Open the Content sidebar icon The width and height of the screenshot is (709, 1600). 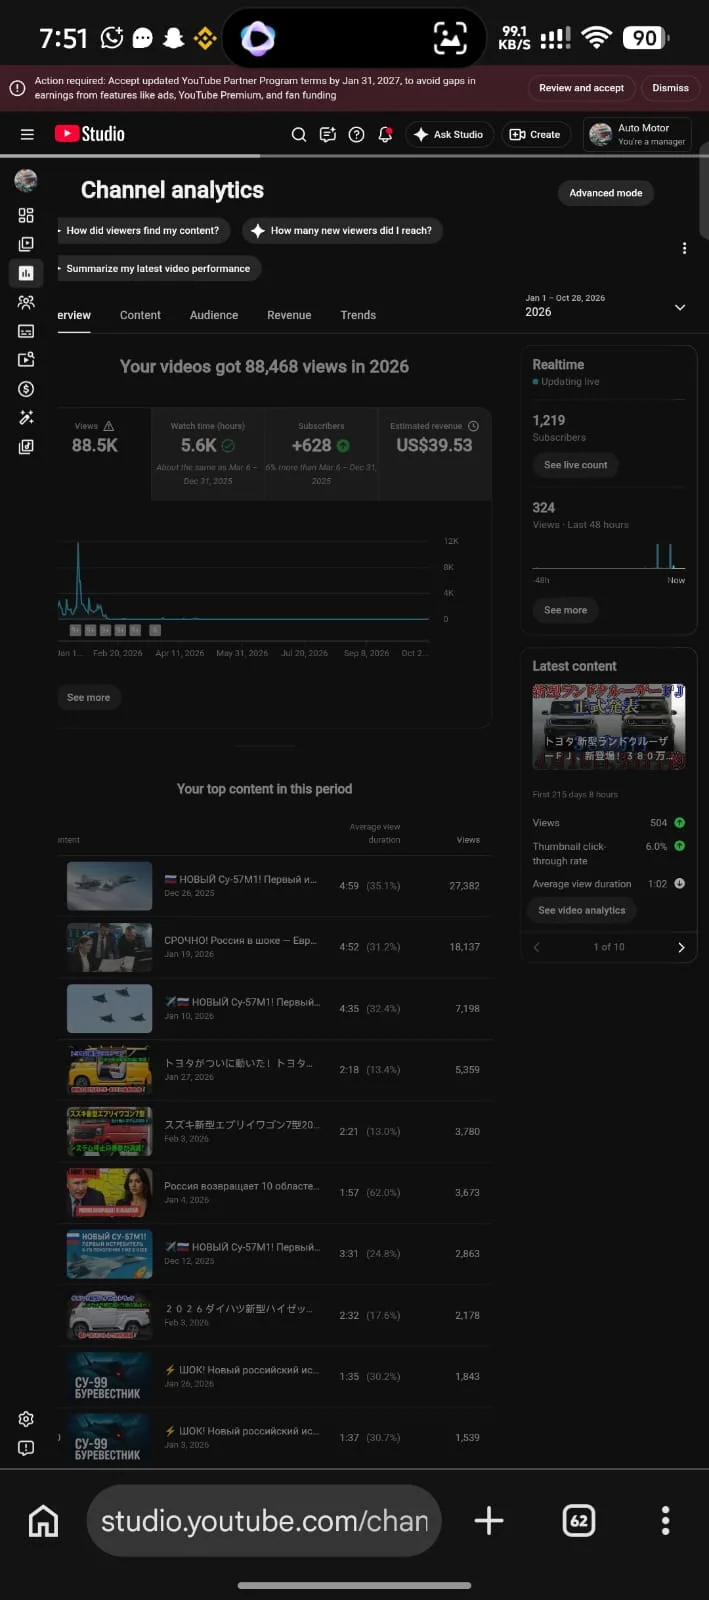coord(26,244)
